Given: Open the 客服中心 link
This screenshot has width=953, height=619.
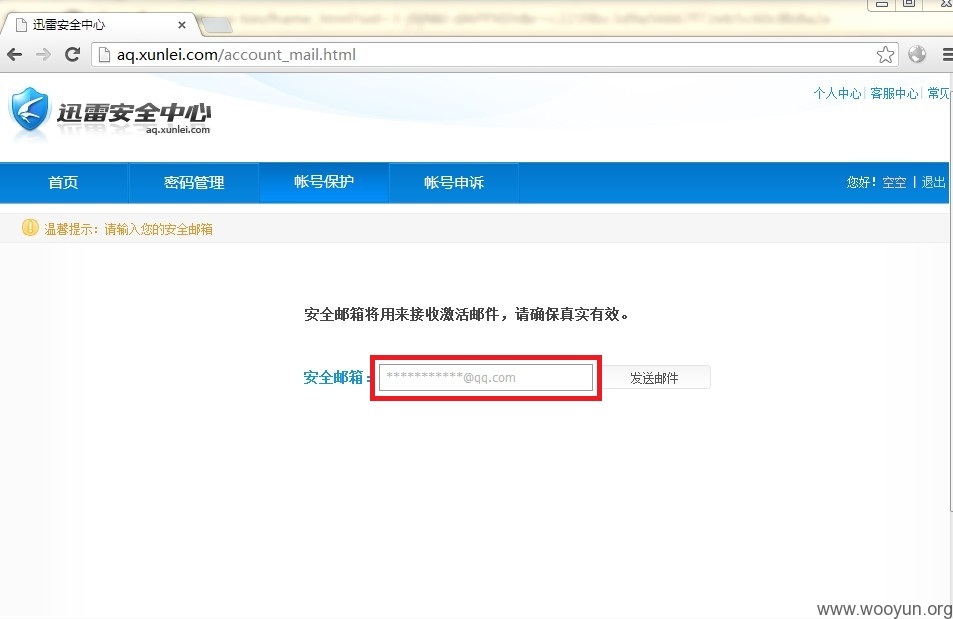Looking at the screenshot, I should point(894,93).
